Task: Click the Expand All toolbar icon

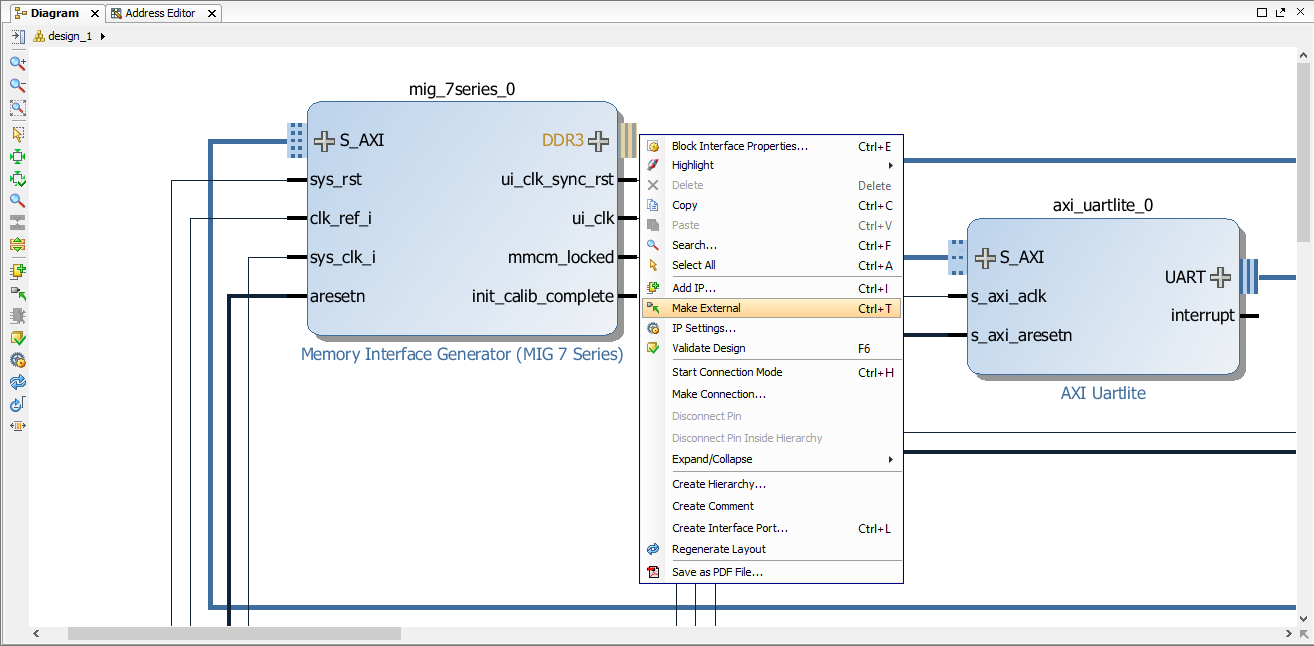Action: tap(17, 245)
